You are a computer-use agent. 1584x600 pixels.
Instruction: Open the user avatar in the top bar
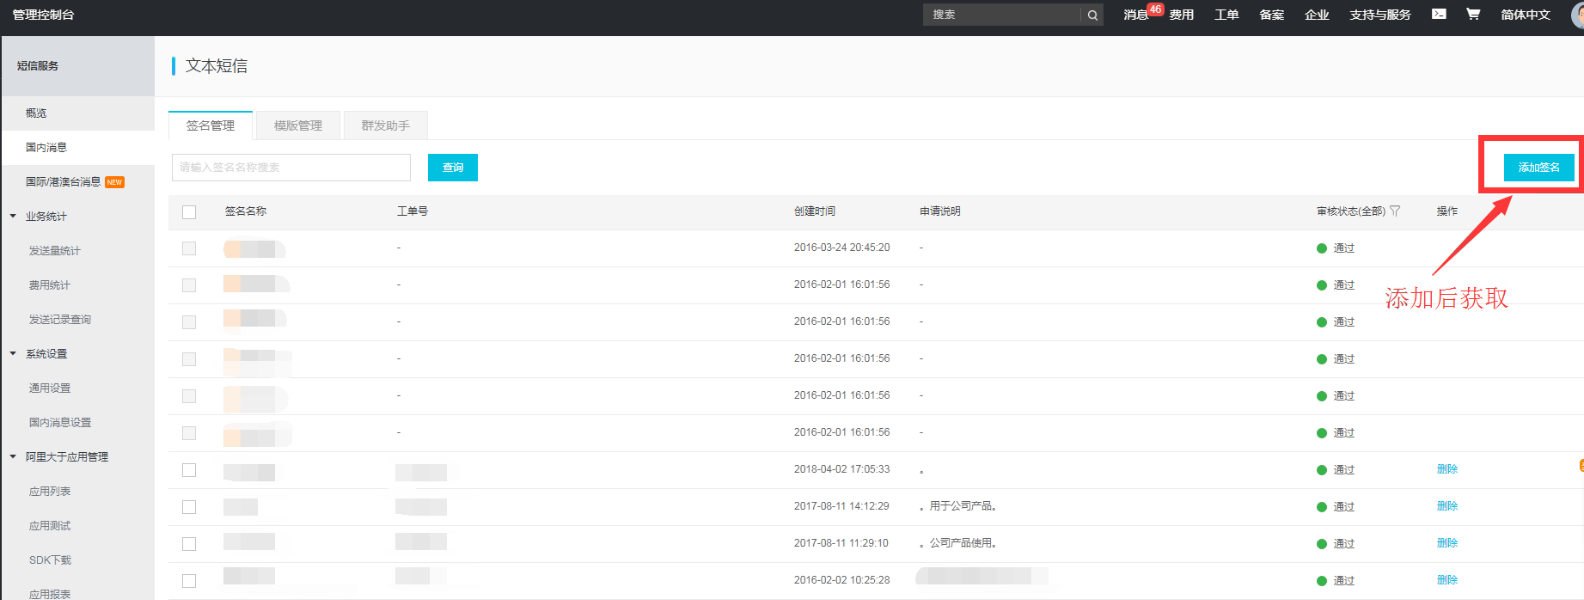pos(1578,15)
